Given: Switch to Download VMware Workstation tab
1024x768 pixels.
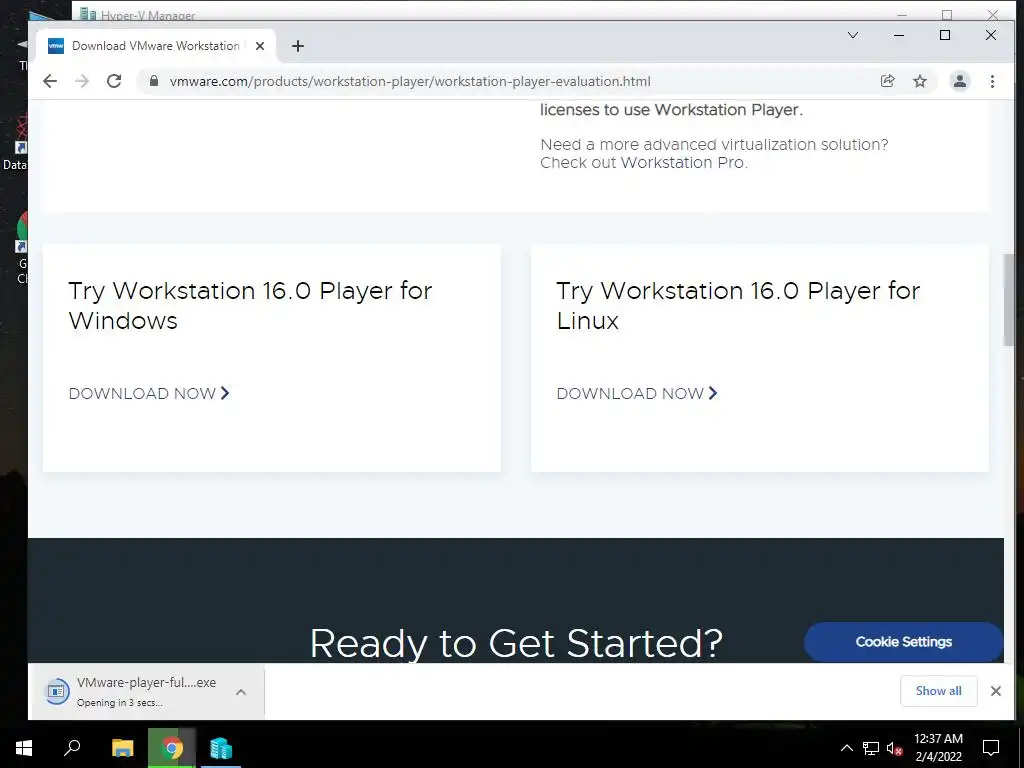Looking at the screenshot, I should [x=155, y=46].
